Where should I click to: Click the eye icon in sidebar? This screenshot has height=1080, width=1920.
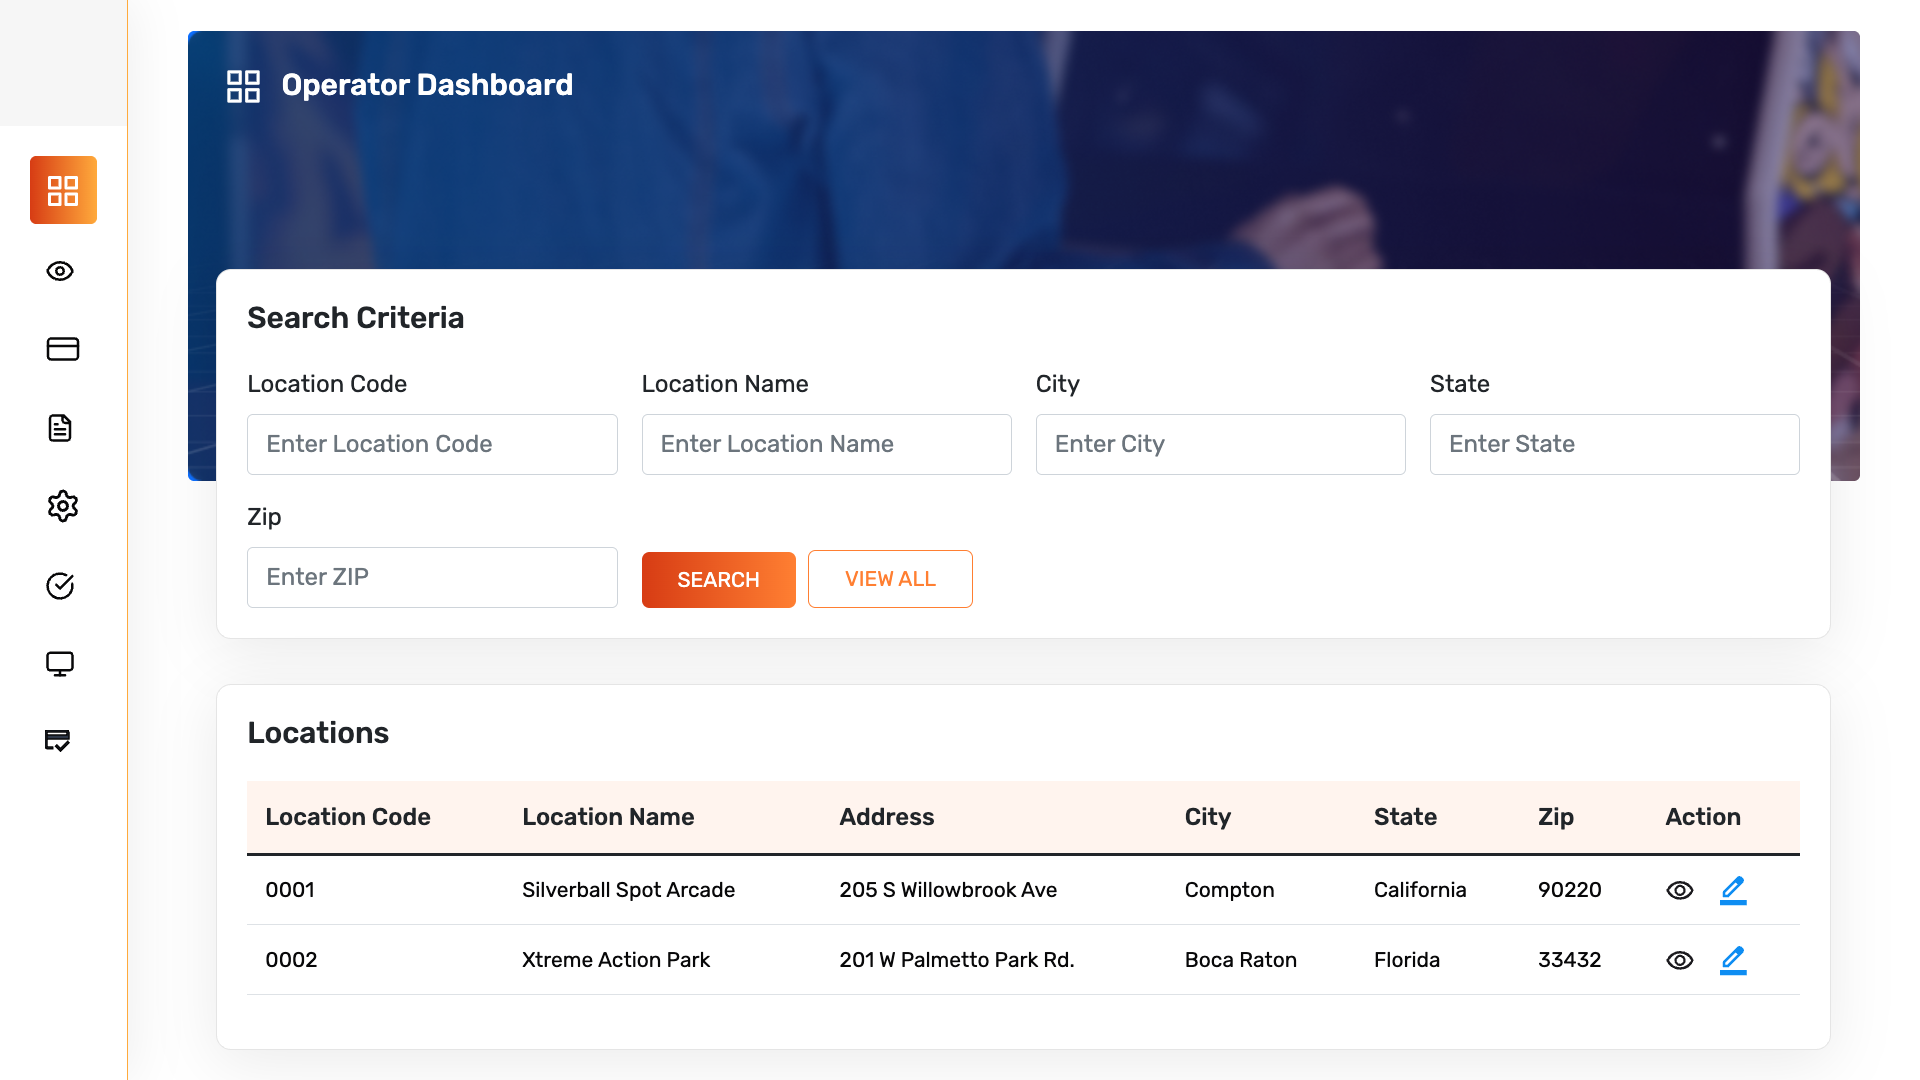pos(60,271)
